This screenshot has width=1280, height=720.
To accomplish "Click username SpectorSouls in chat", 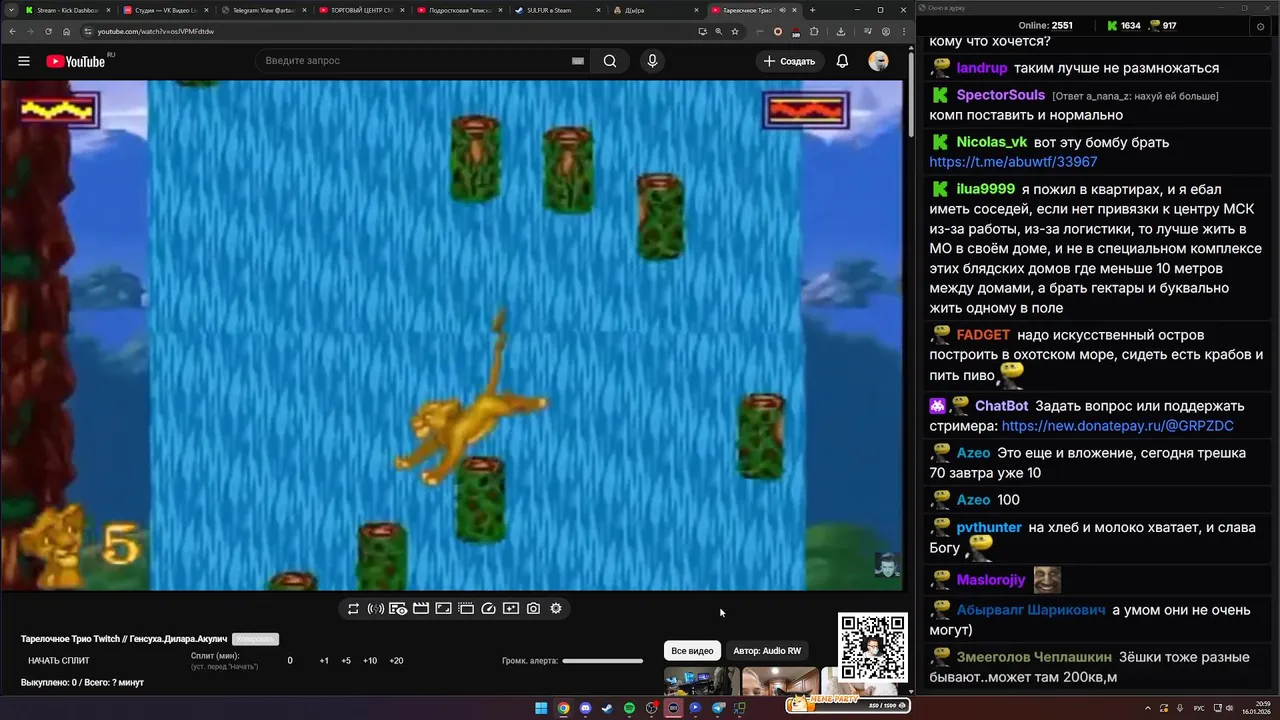I will pos(1000,95).
